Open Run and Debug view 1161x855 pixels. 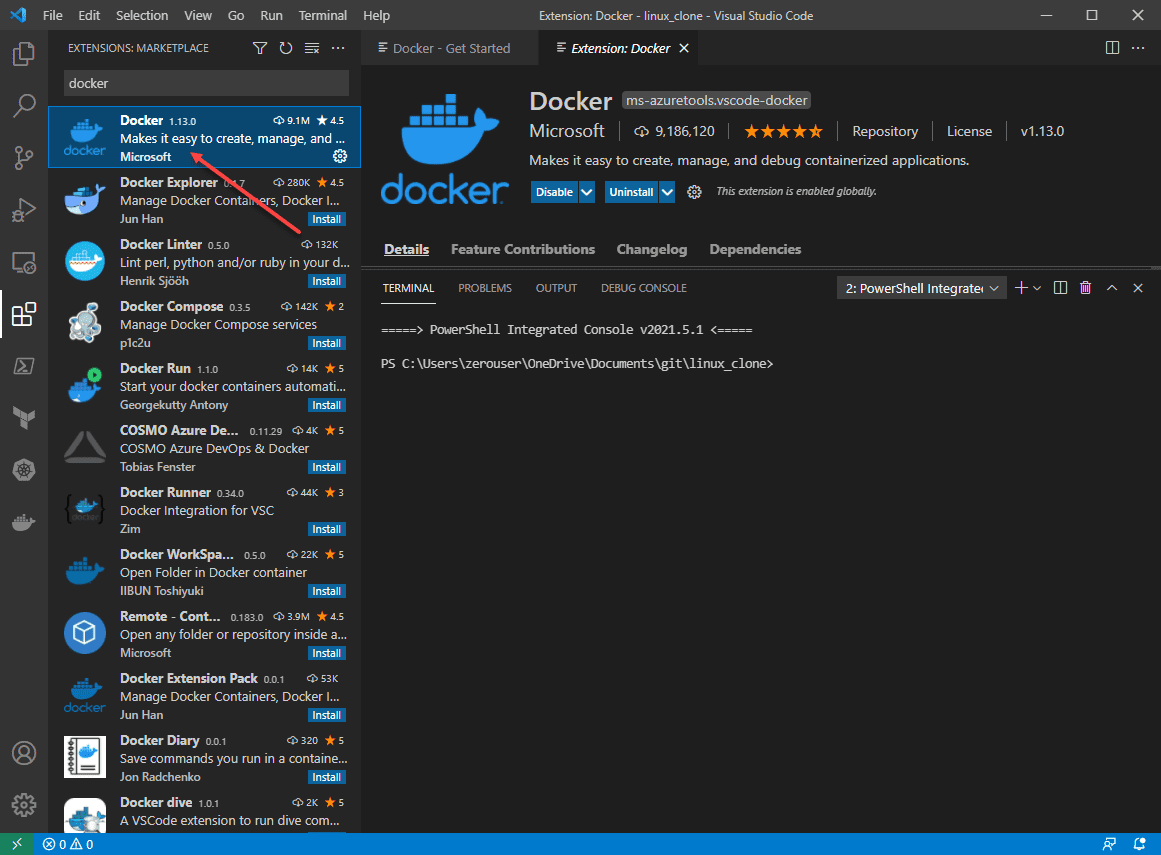[x=24, y=210]
